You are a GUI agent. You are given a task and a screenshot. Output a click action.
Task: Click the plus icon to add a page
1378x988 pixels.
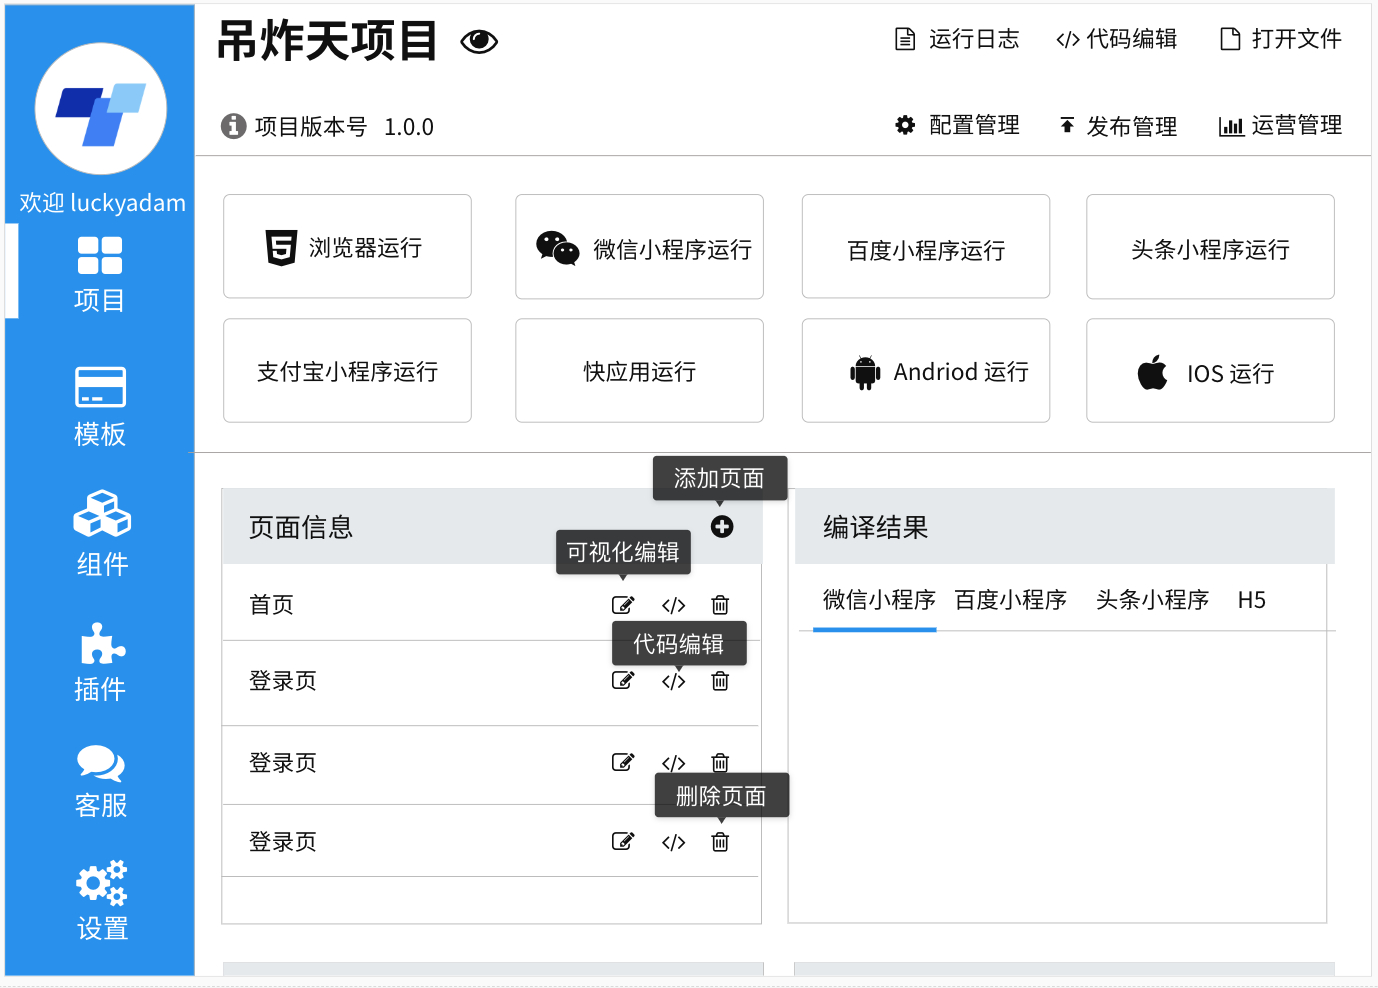pyautogui.click(x=722, y=527)
